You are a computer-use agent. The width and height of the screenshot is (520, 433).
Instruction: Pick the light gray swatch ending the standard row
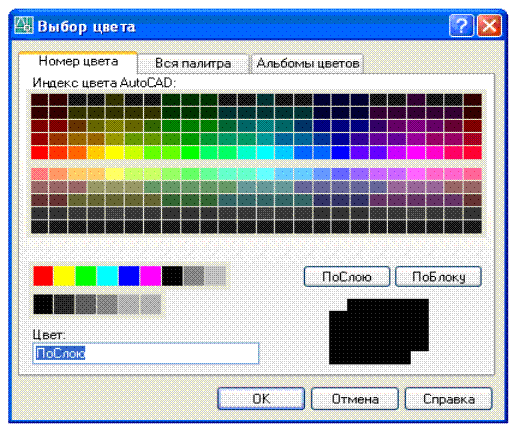tap(215, 276)
